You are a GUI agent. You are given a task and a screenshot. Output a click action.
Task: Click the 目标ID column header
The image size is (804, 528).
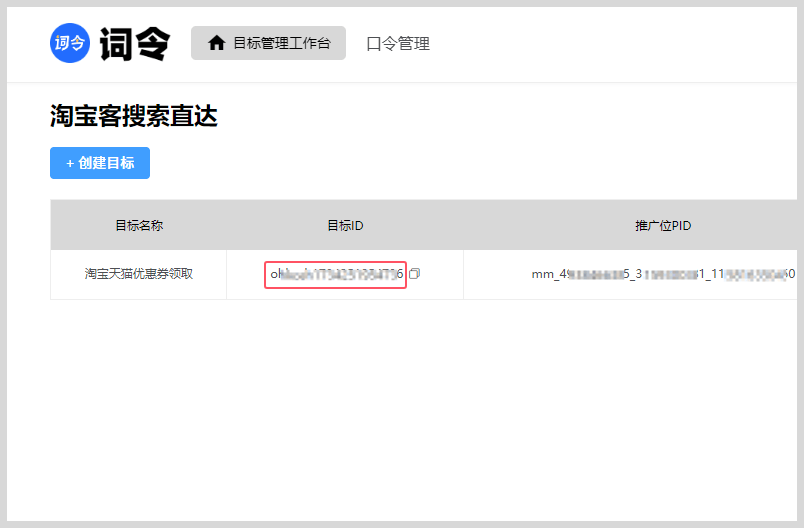click(345, 226)
